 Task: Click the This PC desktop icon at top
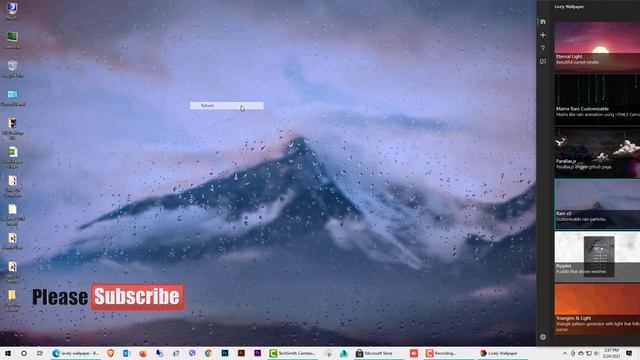click(12, 11)
